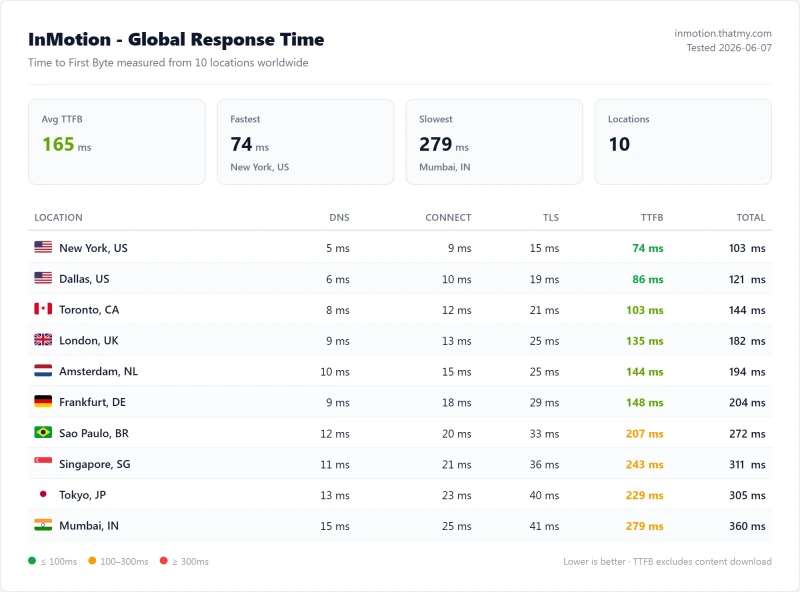Click the Brazilian flag beside Sao Paulo
The width and height of the screenshot is (800, 592).
pyautogui.click(x=43, y=432)
